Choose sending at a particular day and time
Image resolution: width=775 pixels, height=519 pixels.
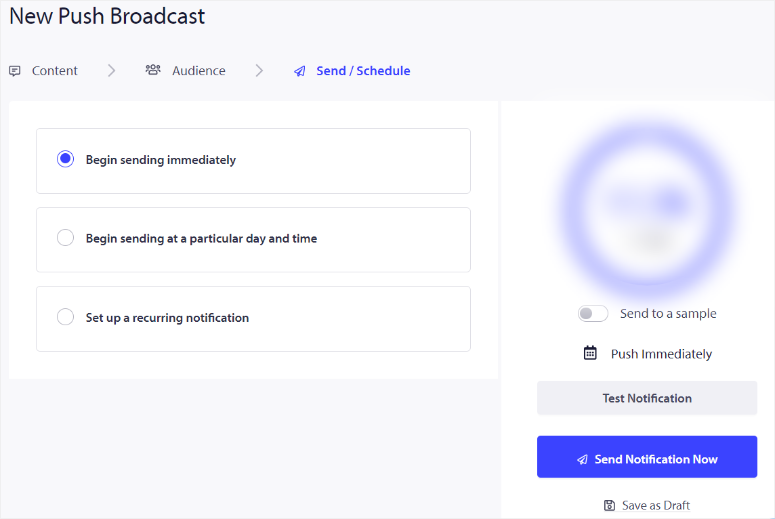(x=66, y=238)
